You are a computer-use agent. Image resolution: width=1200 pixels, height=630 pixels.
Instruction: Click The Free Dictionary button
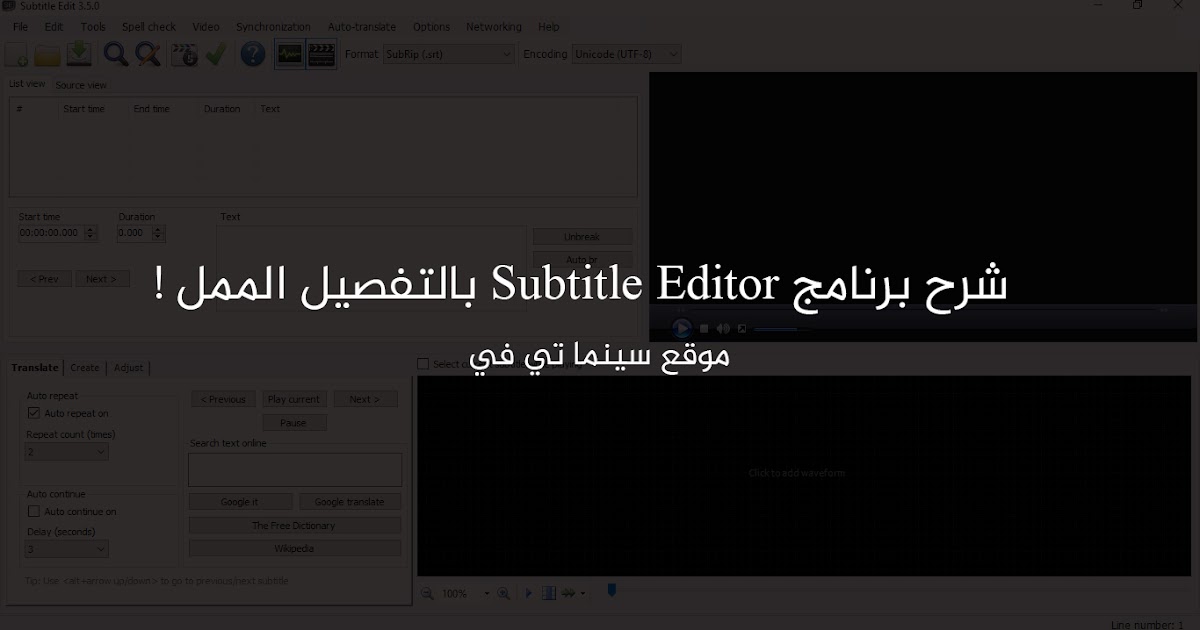(294, 525)
